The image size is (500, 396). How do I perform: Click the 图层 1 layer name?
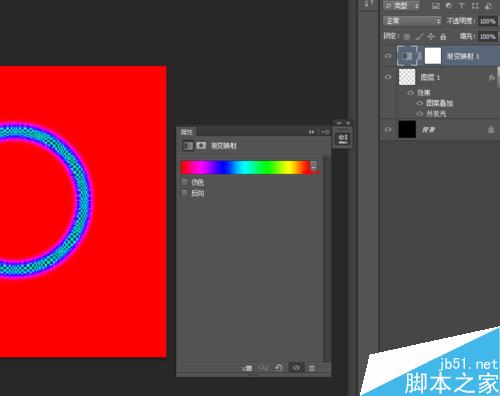pyautogui.click(x=430, y=77)
